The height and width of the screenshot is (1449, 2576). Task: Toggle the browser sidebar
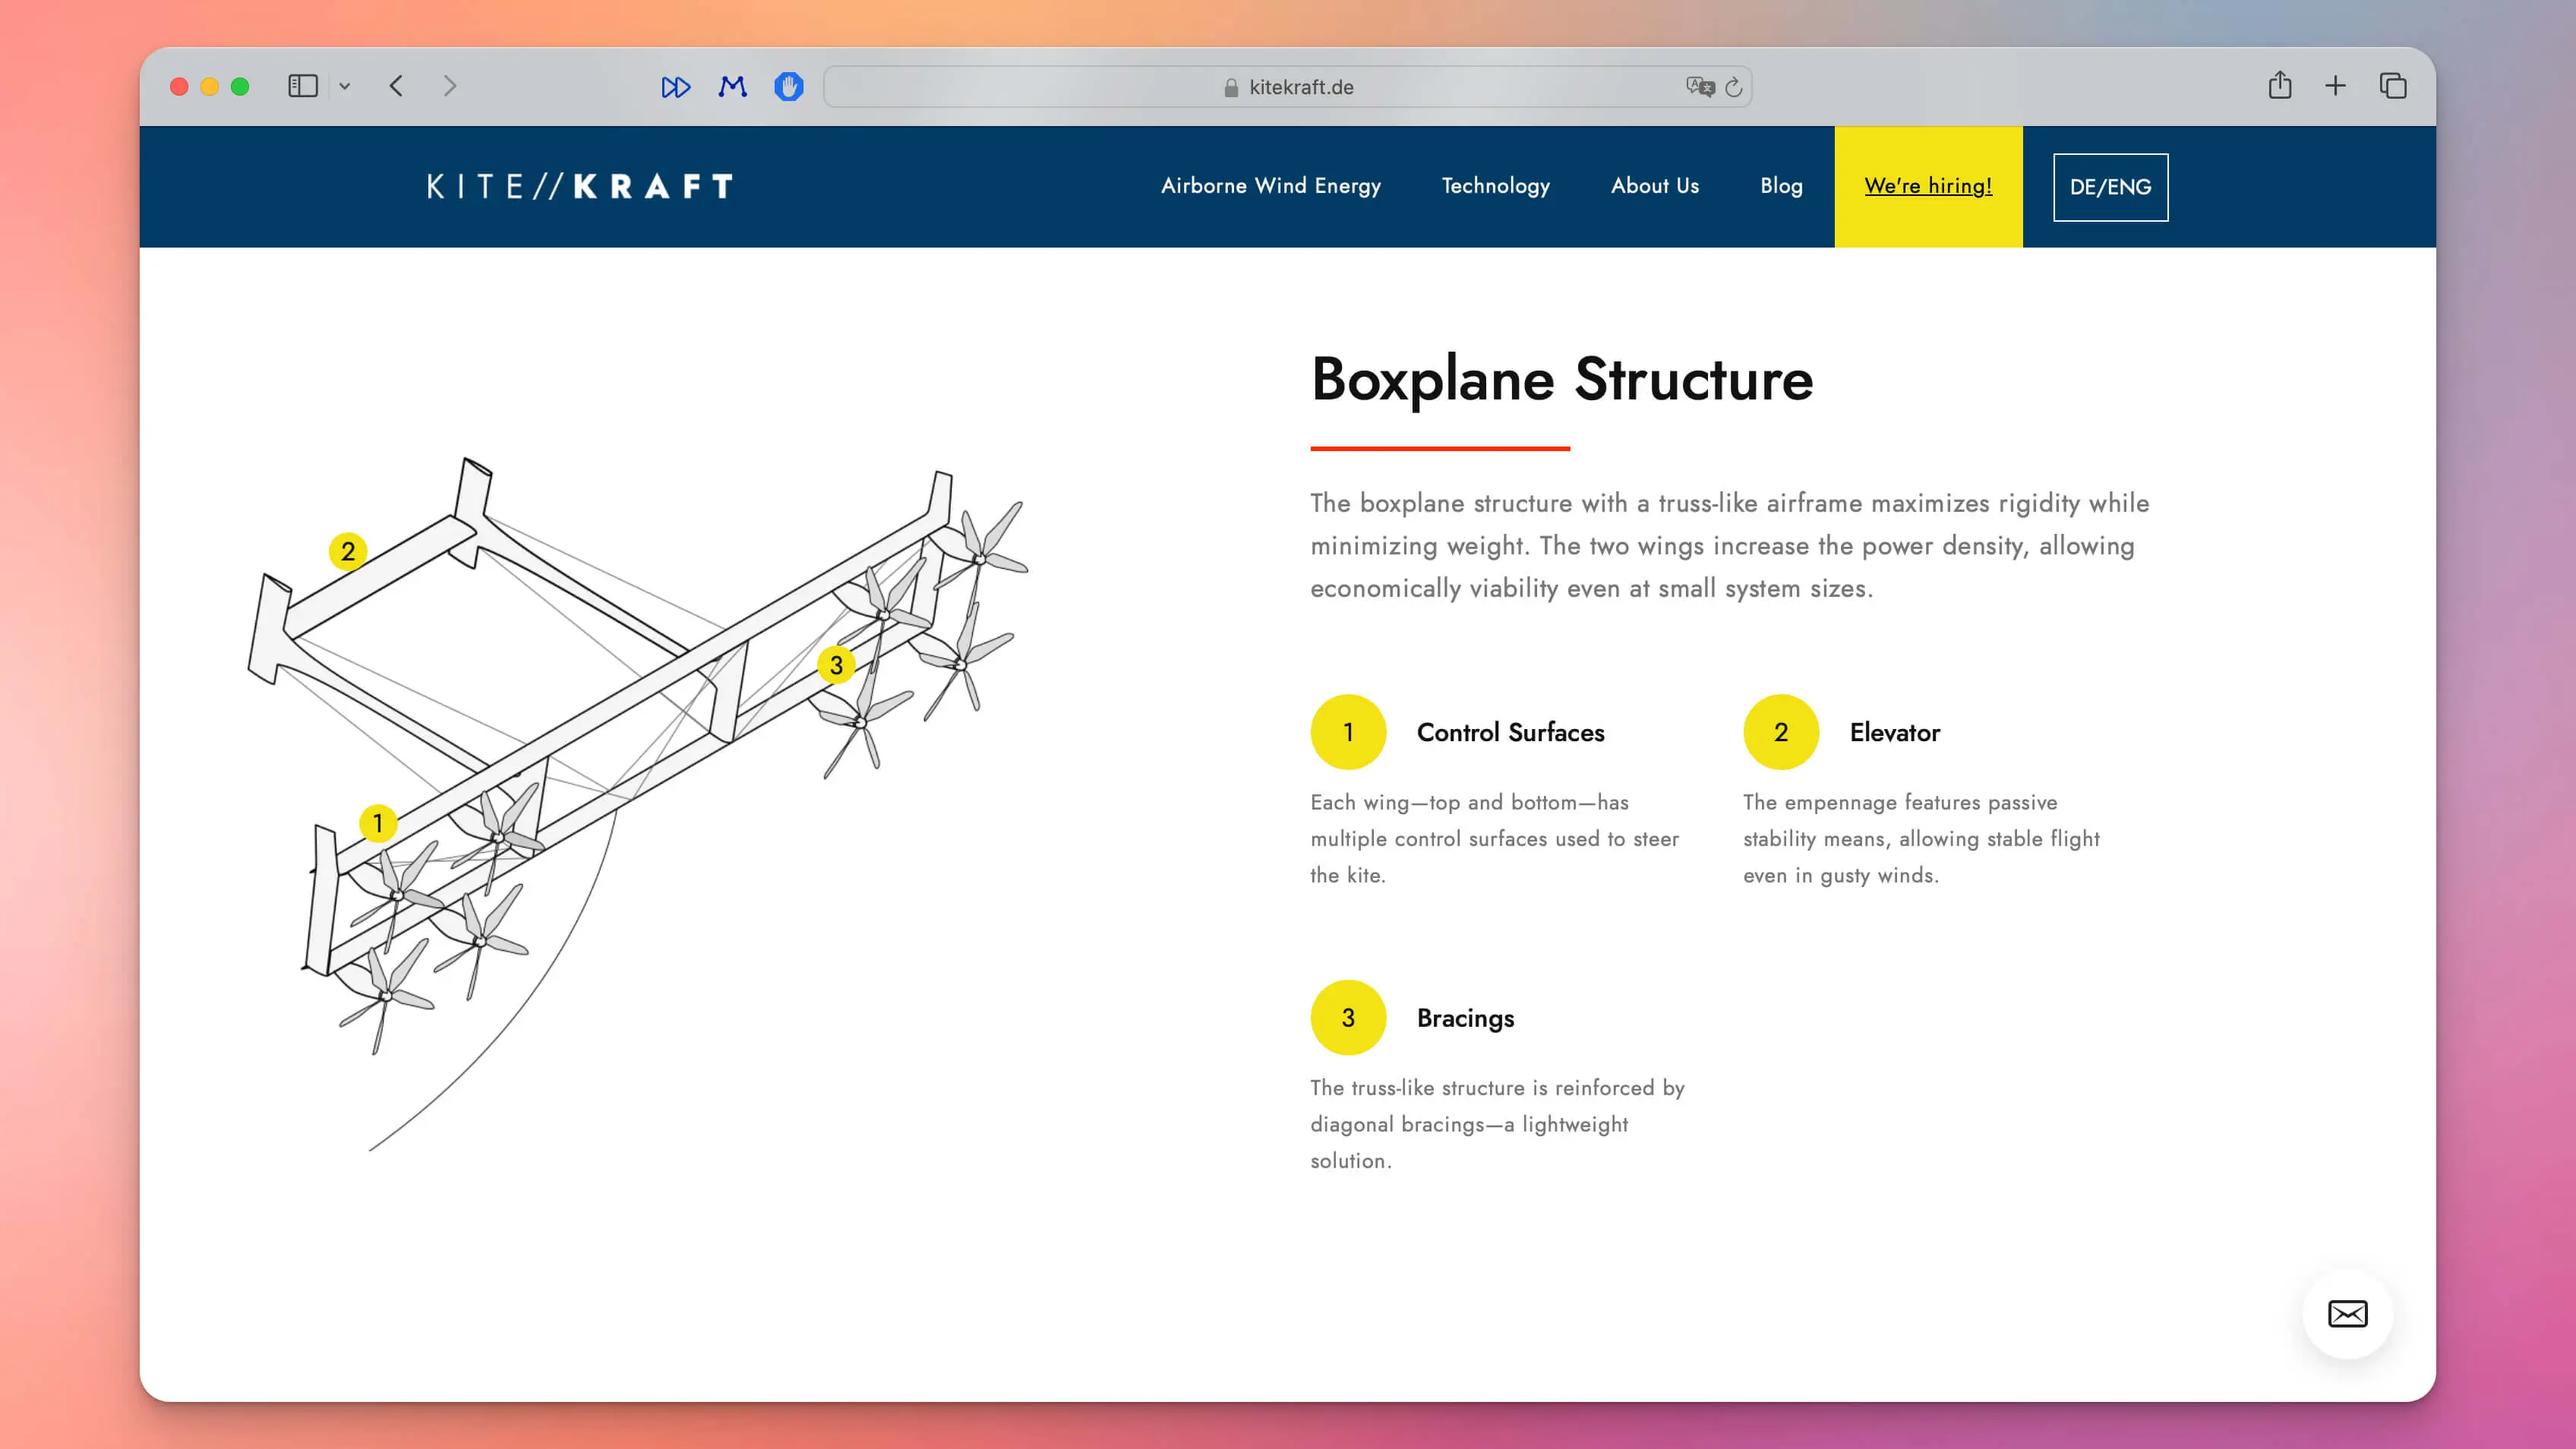pos(304,86)
